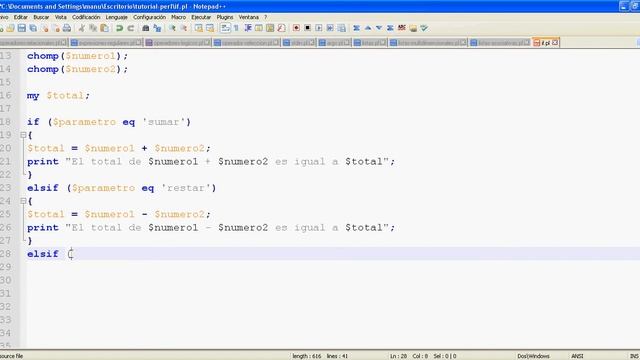Click the Print icon in toolbar
The image size is (640, 360).
(67, 28)
